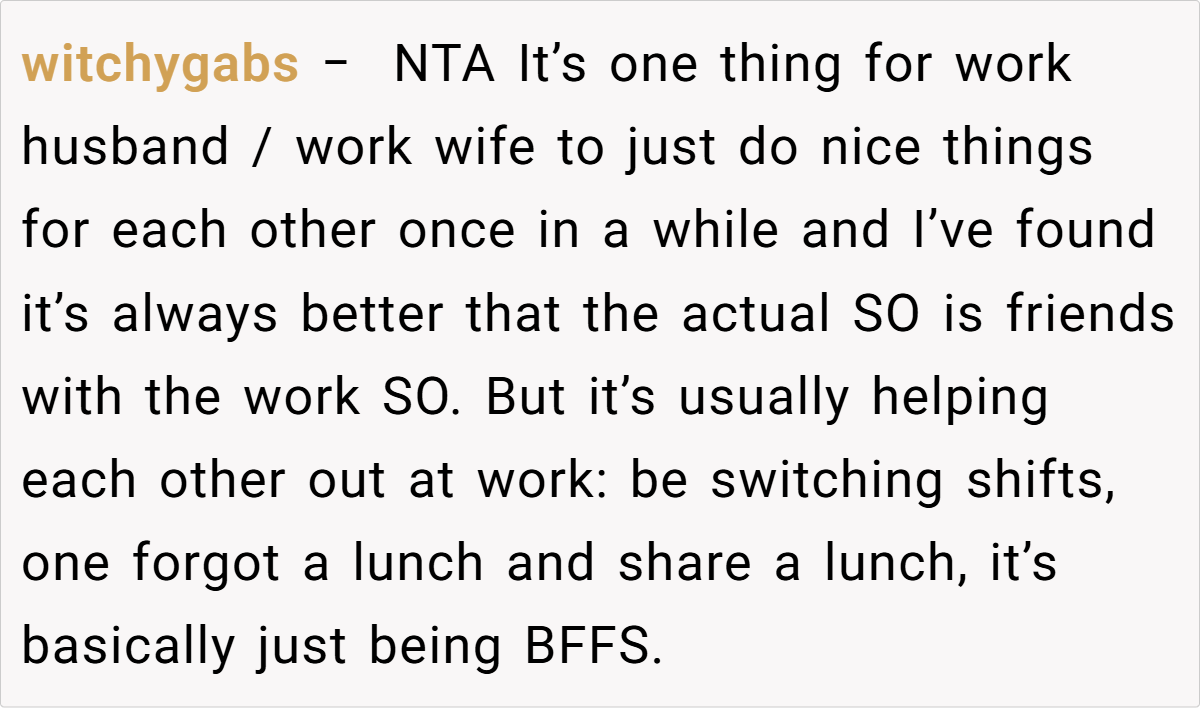This screenshot has width=1200, height=708.
Task: Click the word forgot in the comment
Action: point(207,564)
